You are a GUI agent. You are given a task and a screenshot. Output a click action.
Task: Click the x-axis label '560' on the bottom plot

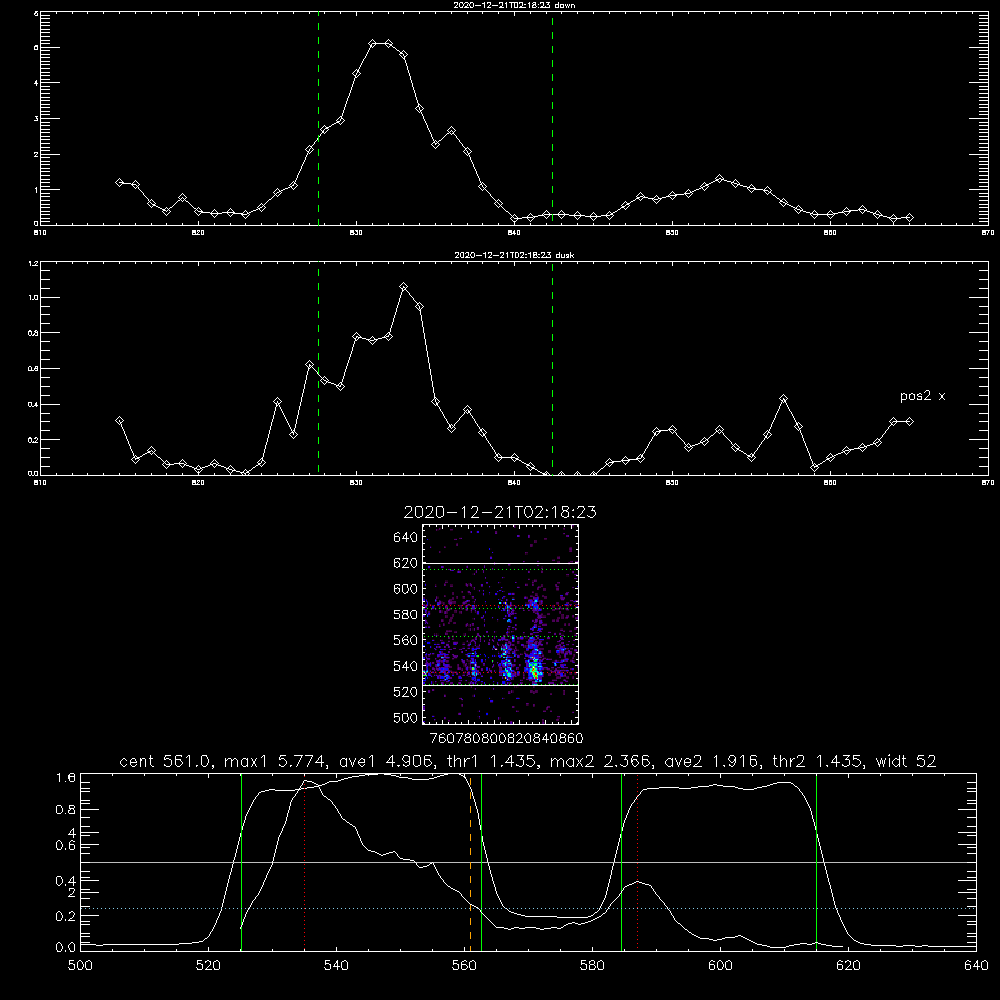pyautogui.click(x=464, y=966)
